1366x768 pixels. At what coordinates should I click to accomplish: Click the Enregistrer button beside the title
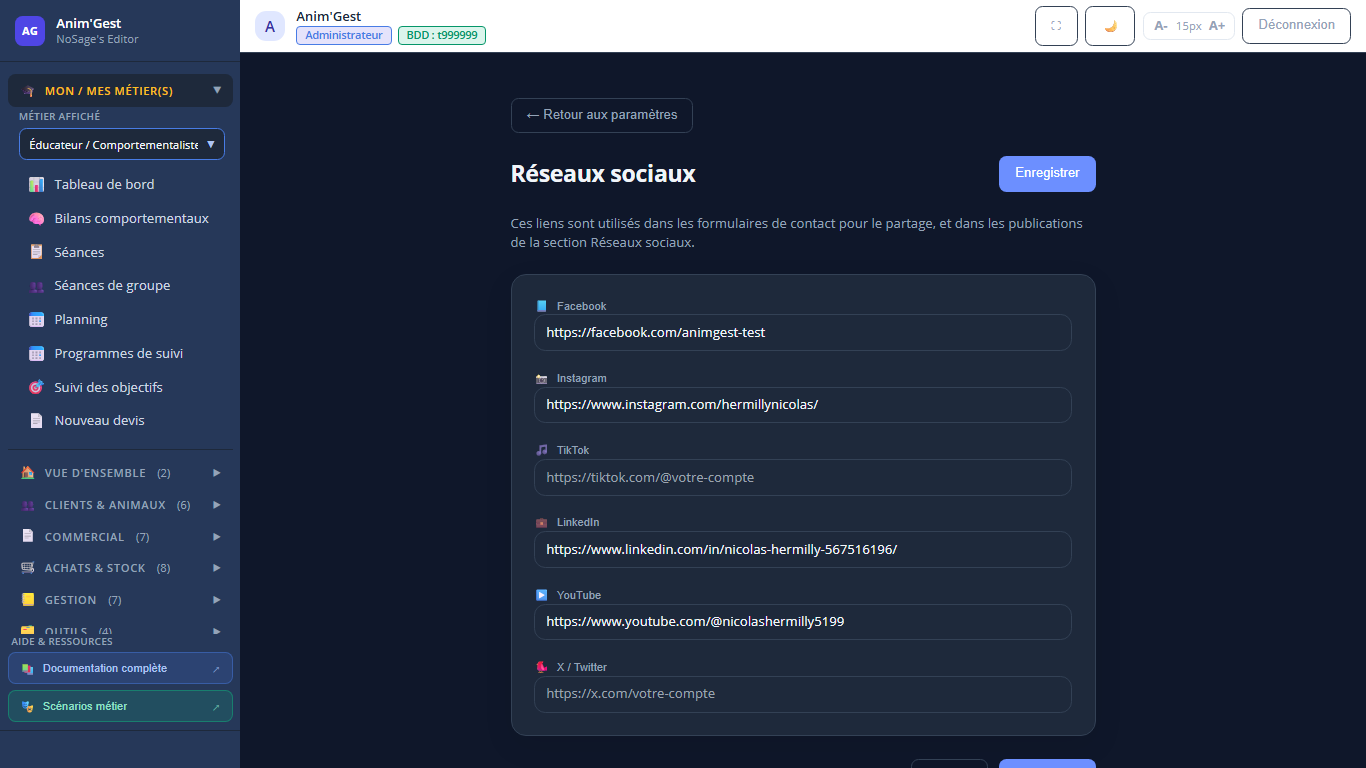(1047, 173)
